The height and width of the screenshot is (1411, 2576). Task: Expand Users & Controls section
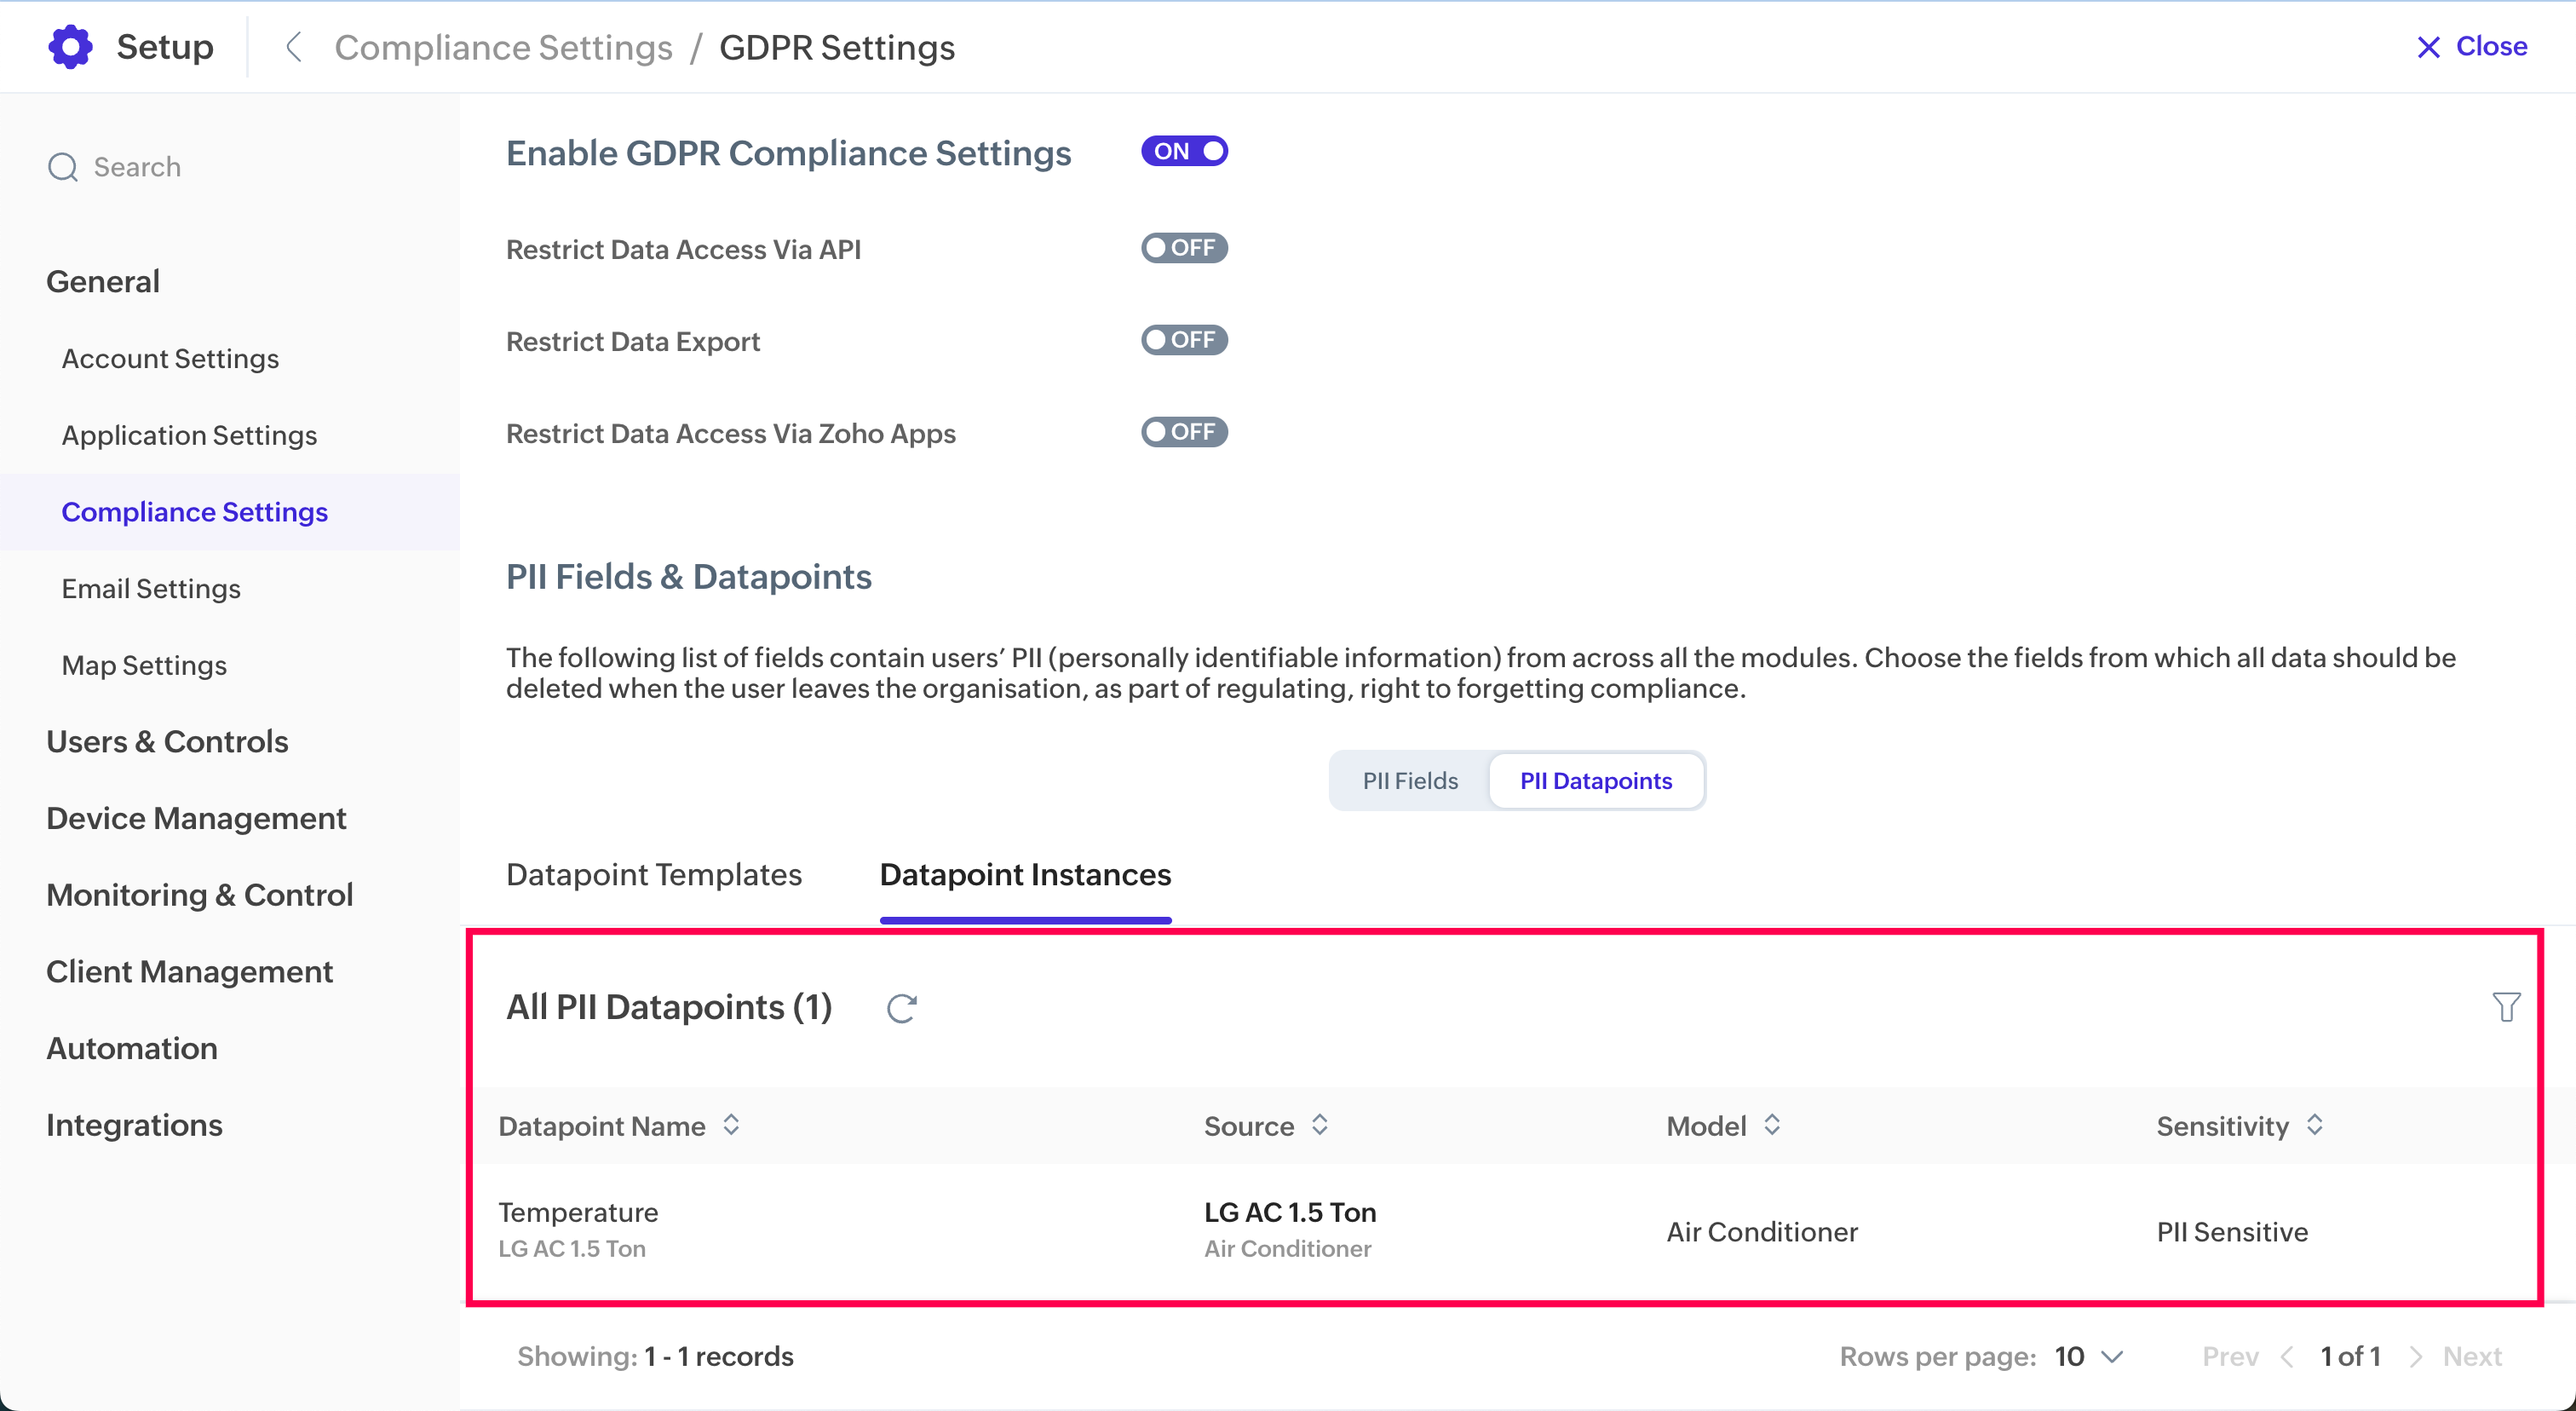pos(167,741)
